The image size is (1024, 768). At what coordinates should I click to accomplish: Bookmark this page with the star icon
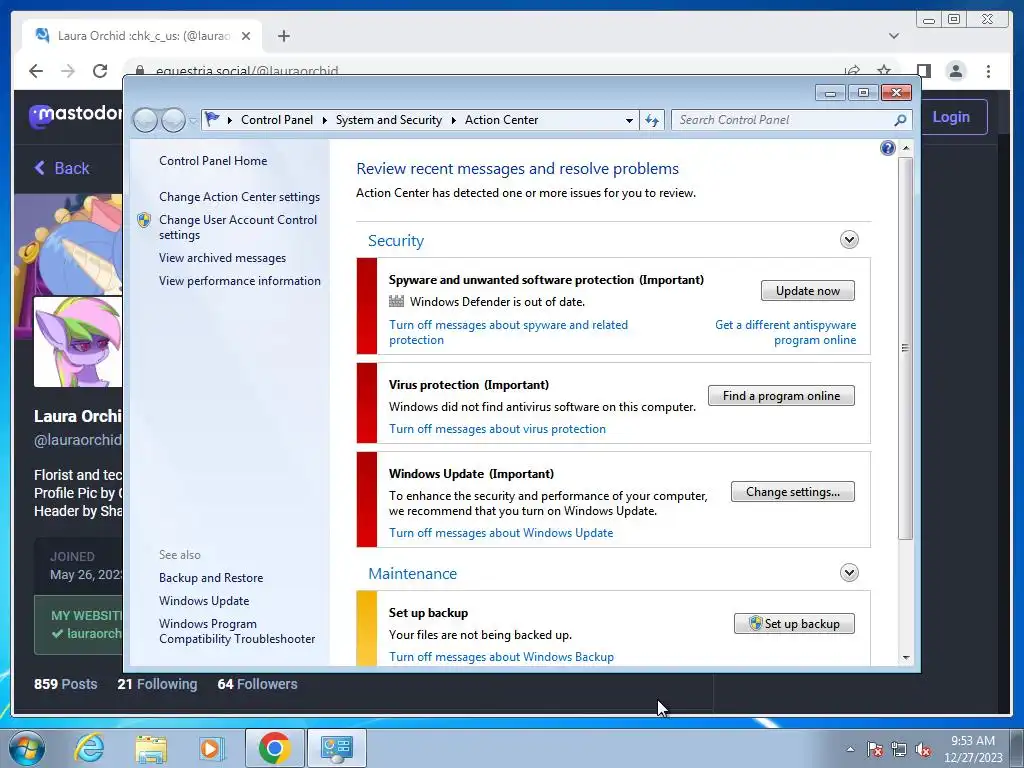[x=884, y=71]
